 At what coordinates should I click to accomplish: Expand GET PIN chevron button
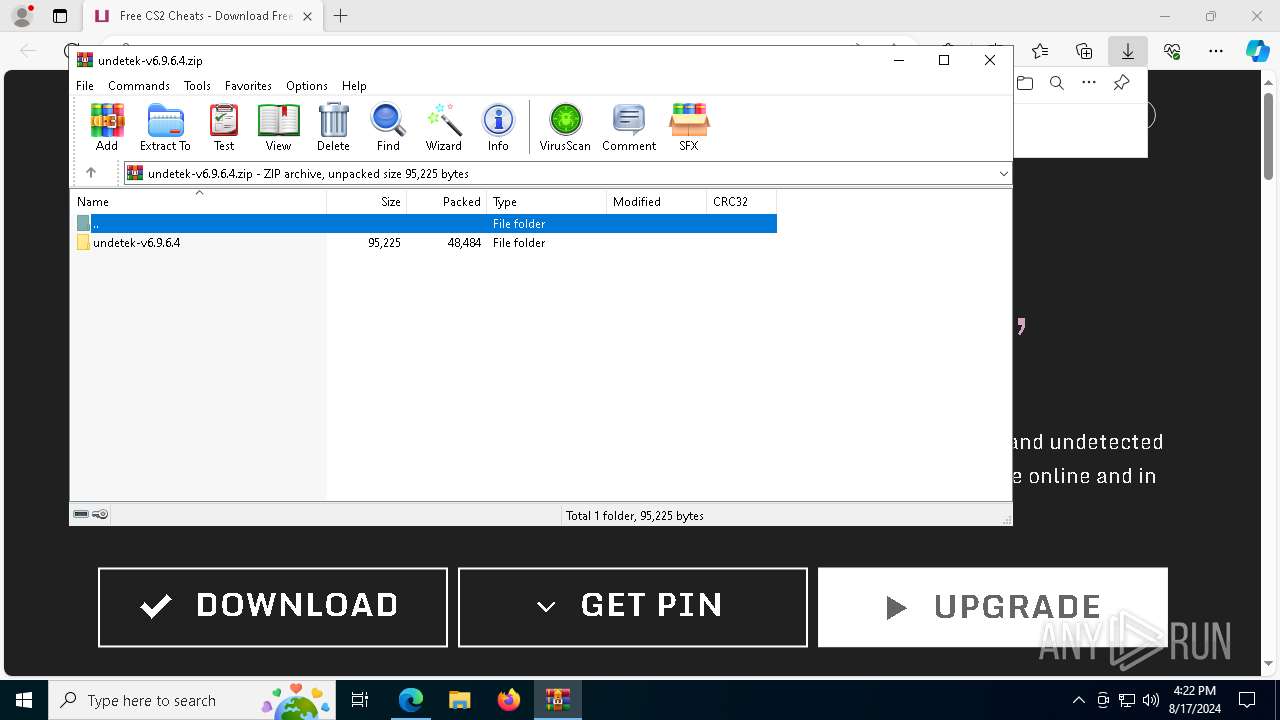pos(546,606)
